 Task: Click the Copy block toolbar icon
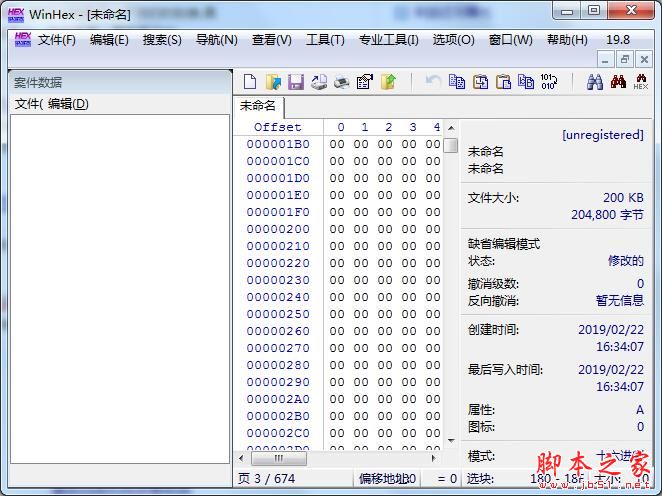pos(457,82)
